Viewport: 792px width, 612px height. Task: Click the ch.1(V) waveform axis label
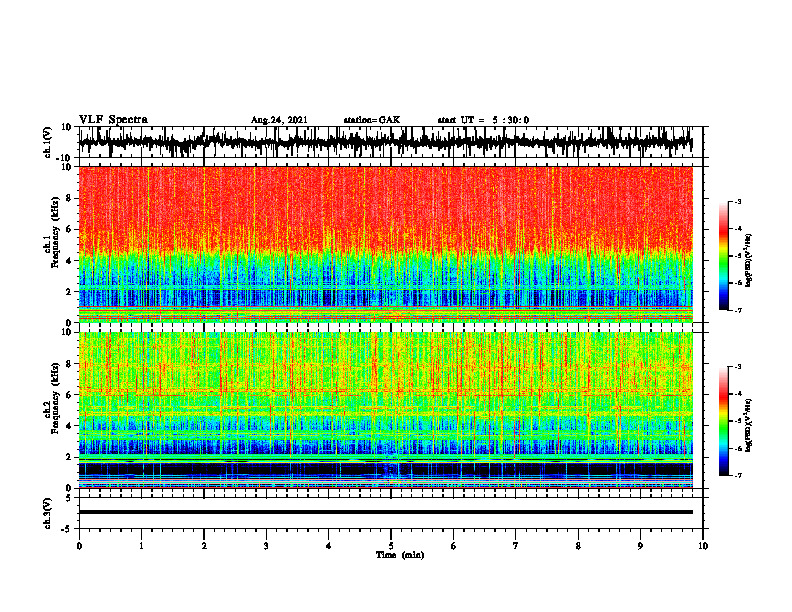[x=47, y=142]
